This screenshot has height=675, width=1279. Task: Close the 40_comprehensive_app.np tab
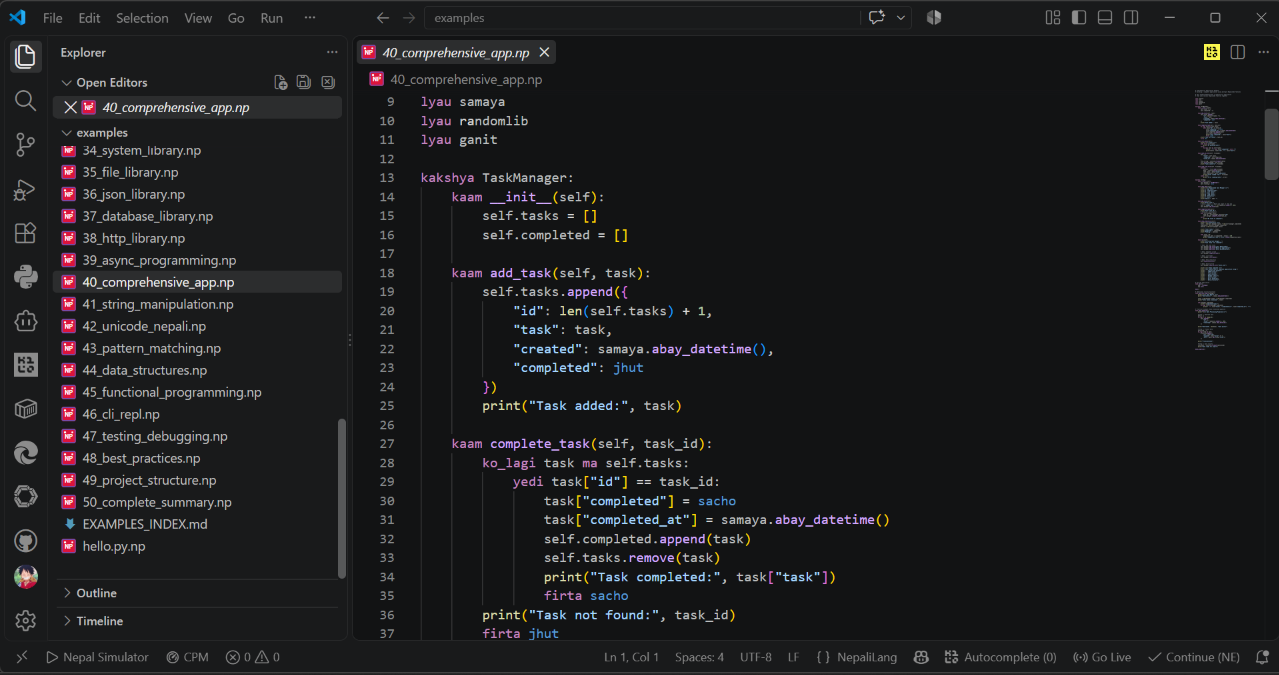544,52
